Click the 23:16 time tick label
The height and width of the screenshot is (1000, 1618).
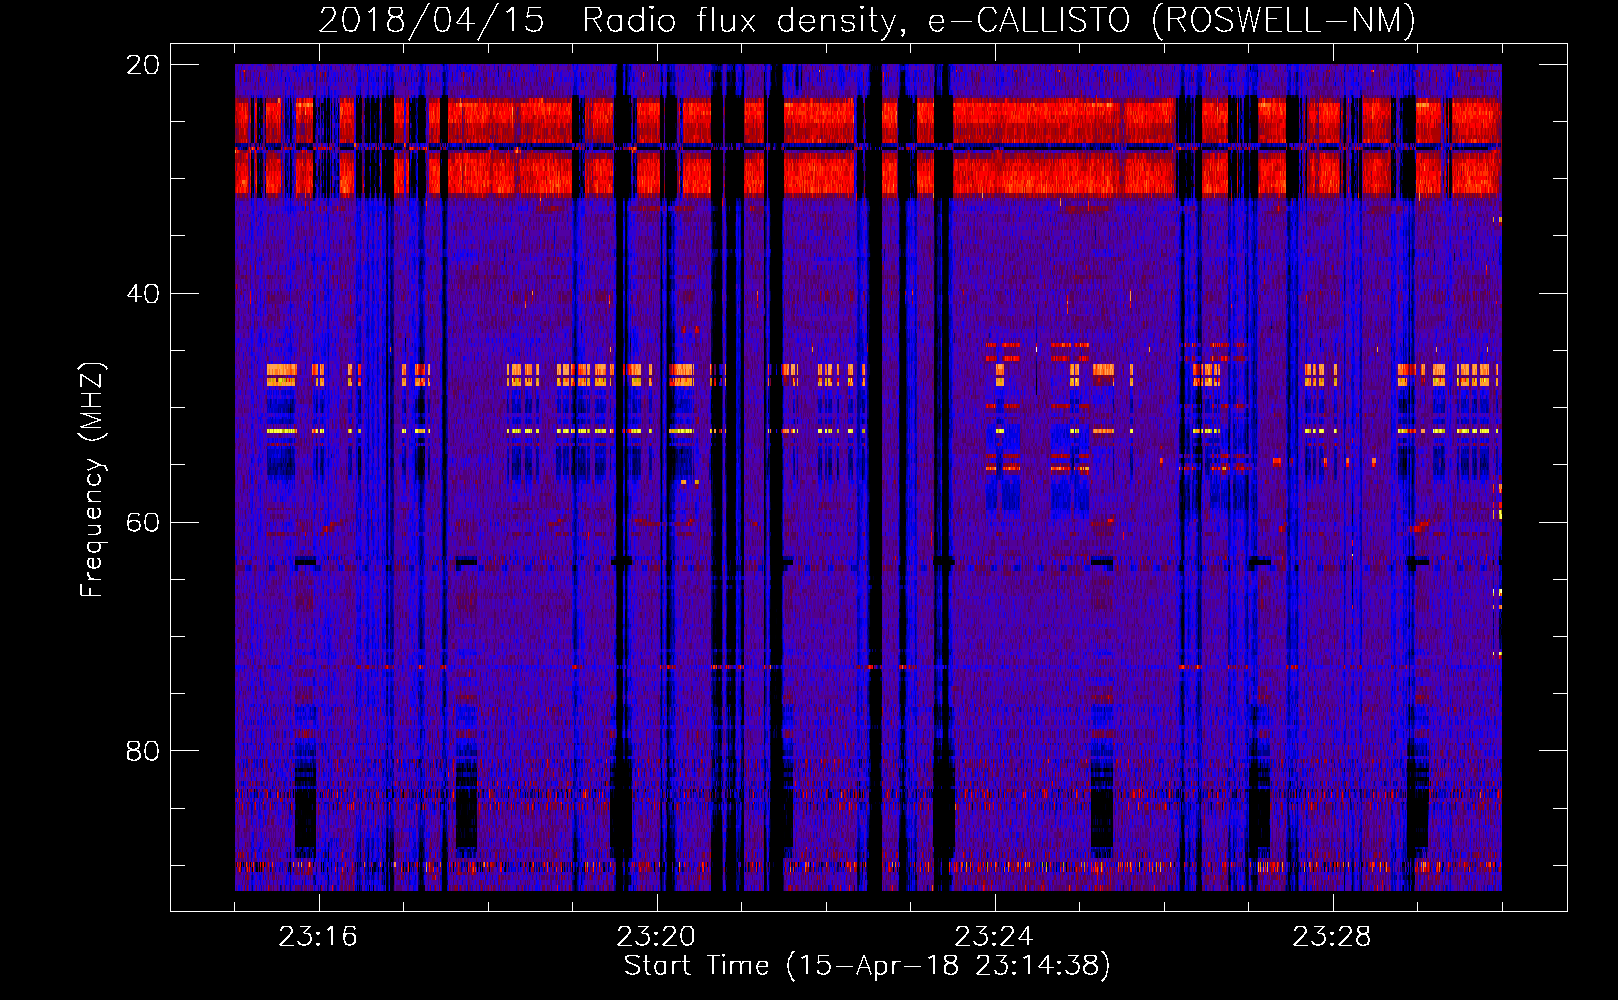318,937
